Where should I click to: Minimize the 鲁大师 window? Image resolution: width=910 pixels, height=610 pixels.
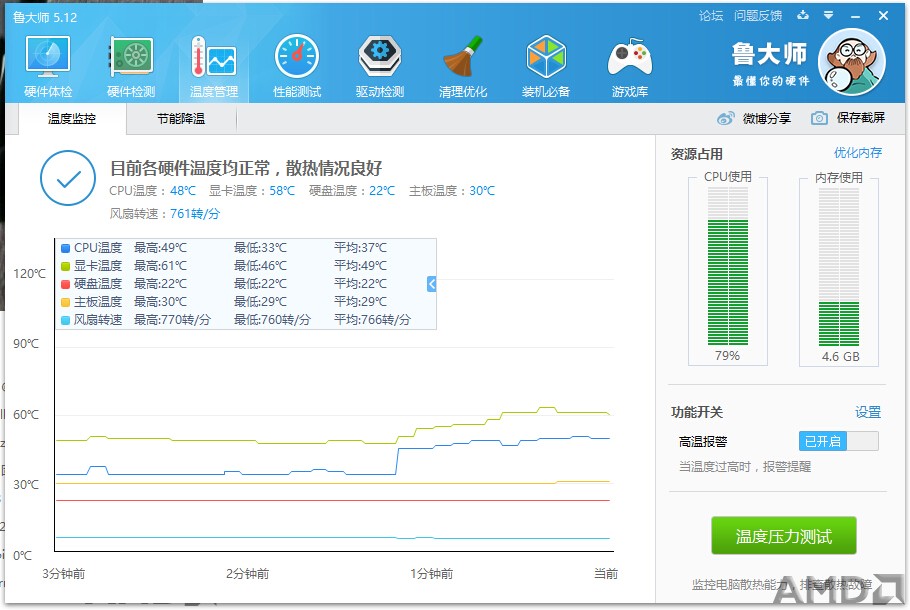(855, 16)
